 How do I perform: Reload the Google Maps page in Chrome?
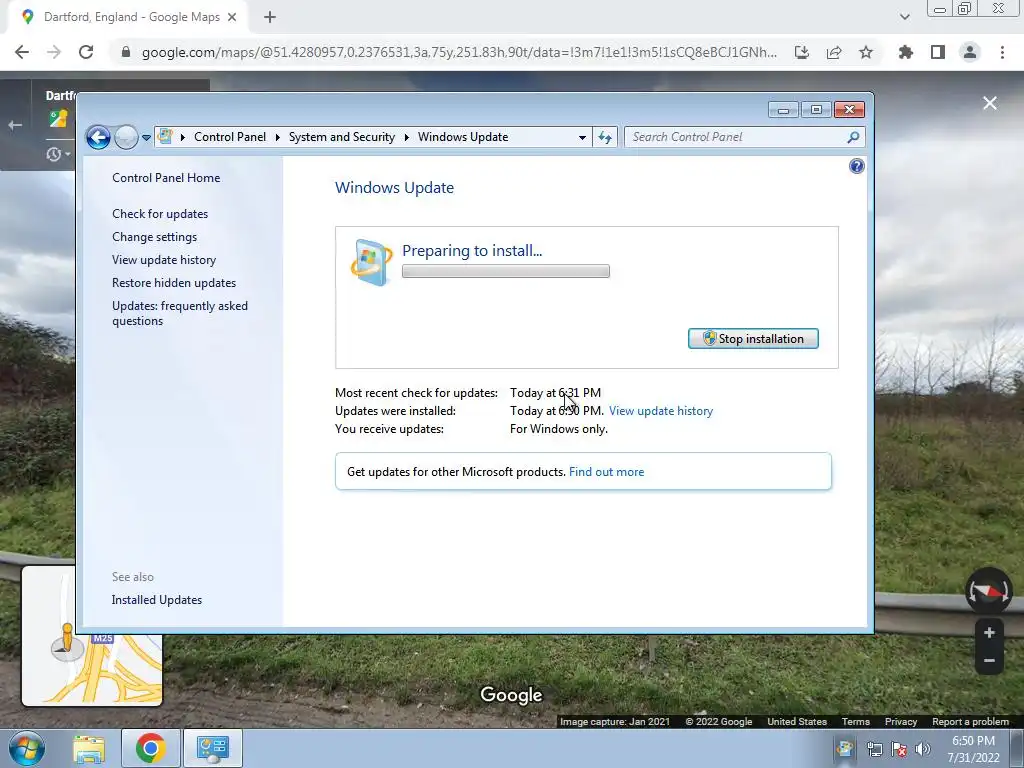click(x=86, y=52)
